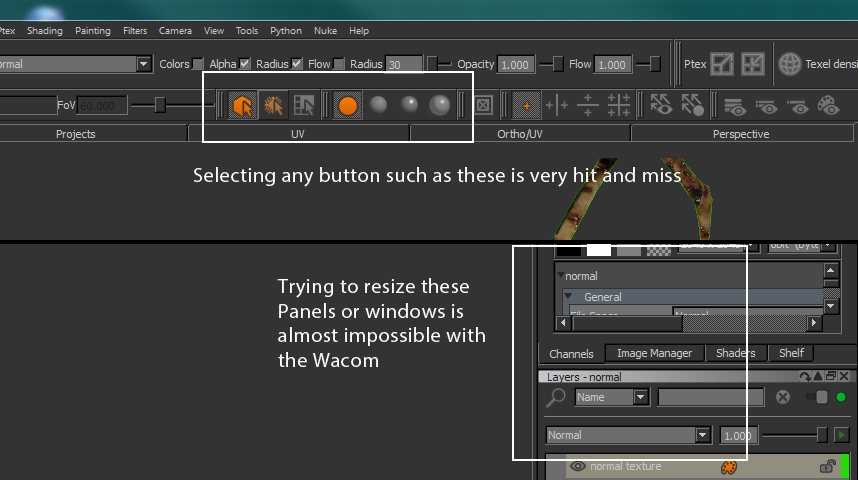858x480 pixels.
Task: Choose the largest grey glossy sphere
Action: [439, 105]
